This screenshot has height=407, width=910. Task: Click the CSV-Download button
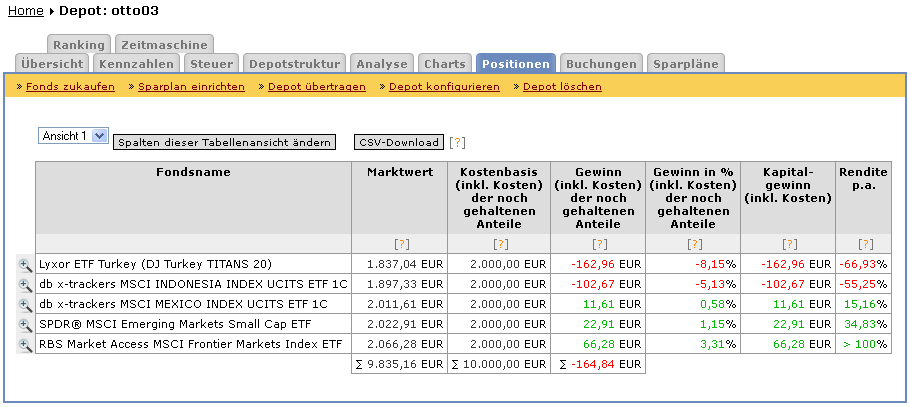click(x=399, y=143)
